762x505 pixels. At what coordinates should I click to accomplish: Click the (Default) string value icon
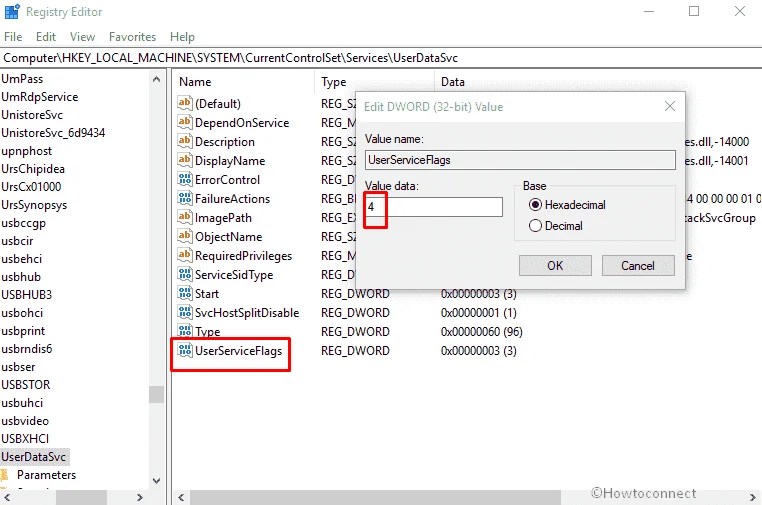pos(185,103)
